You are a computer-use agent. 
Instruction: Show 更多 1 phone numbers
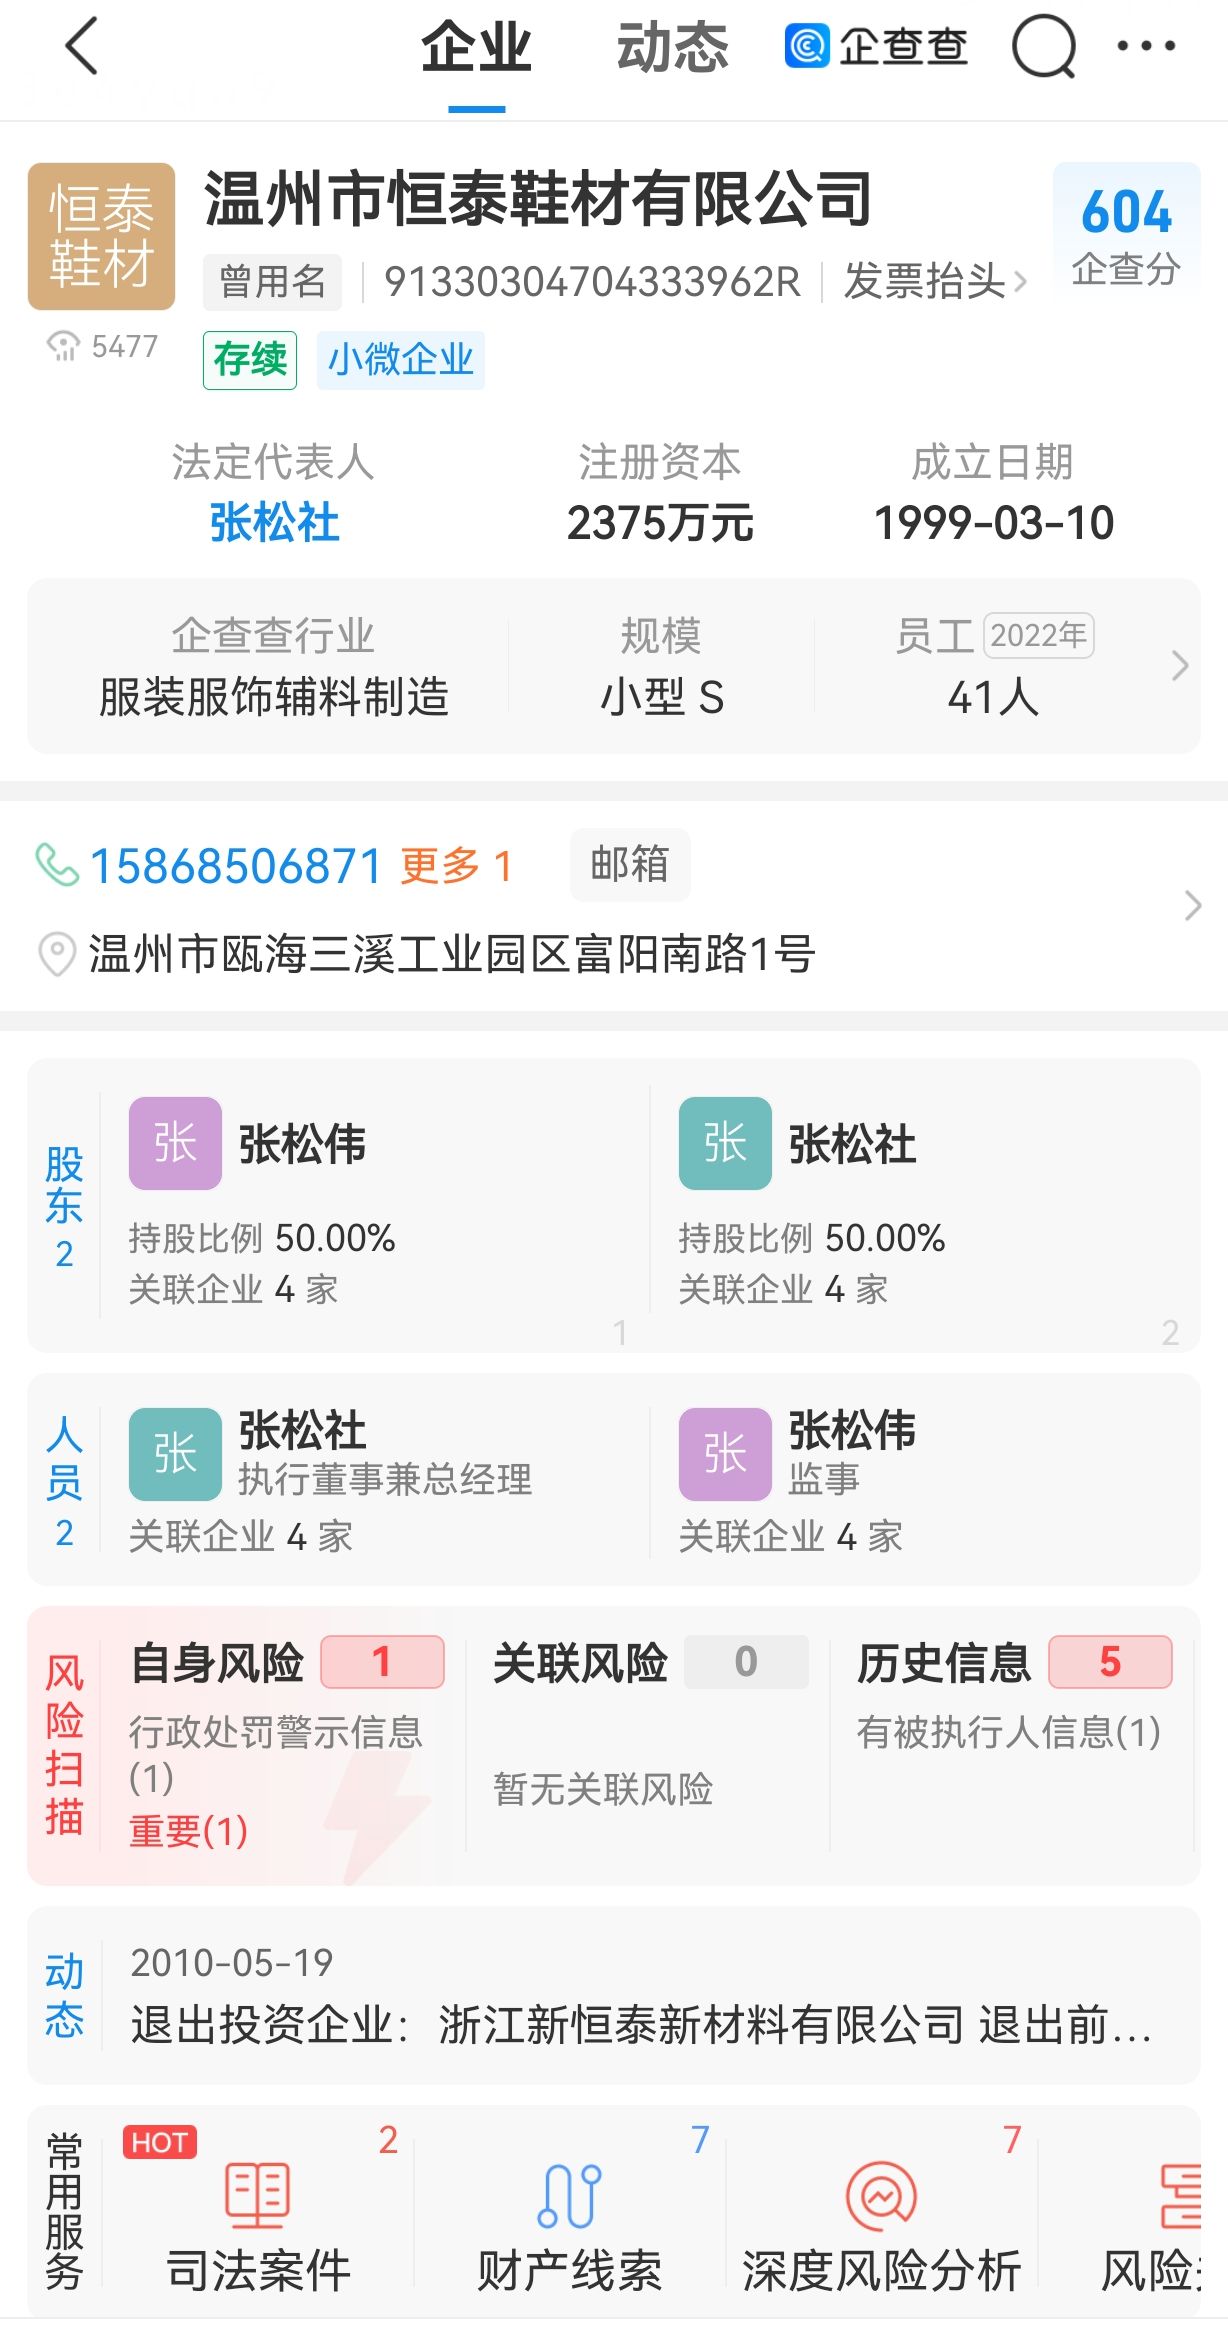[x=456, y=866]
